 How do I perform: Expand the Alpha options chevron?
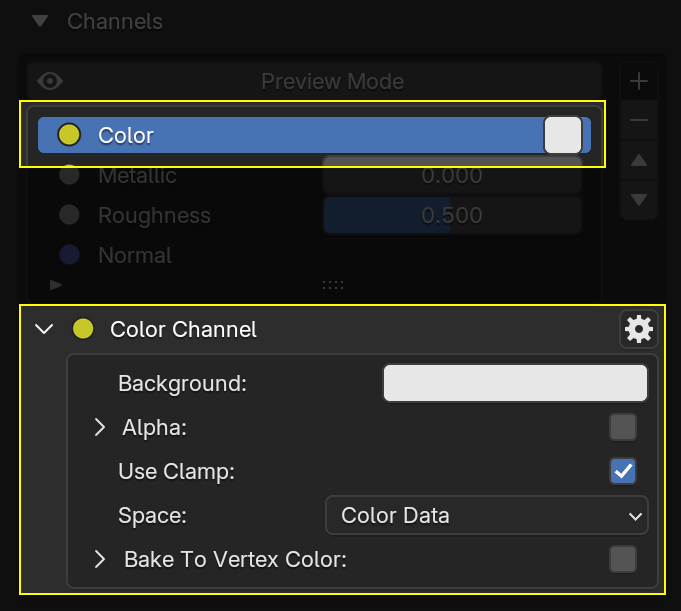click(100, 427)
